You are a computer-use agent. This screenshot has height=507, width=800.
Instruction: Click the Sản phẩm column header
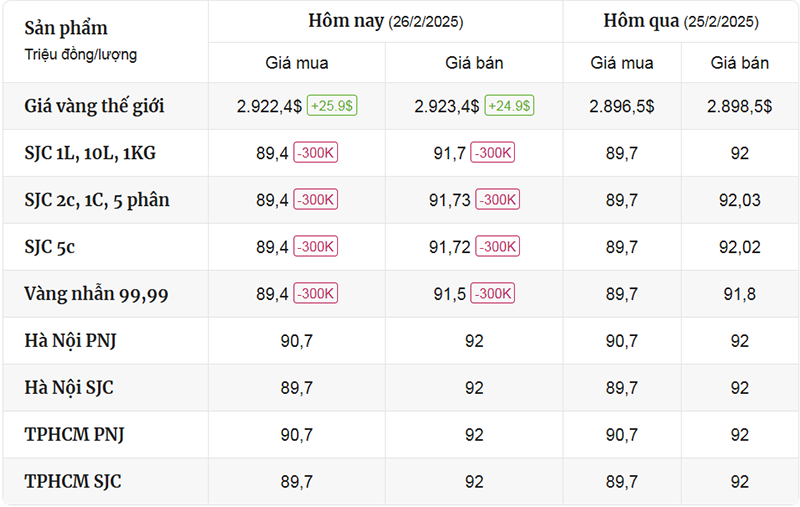point(66,28)
